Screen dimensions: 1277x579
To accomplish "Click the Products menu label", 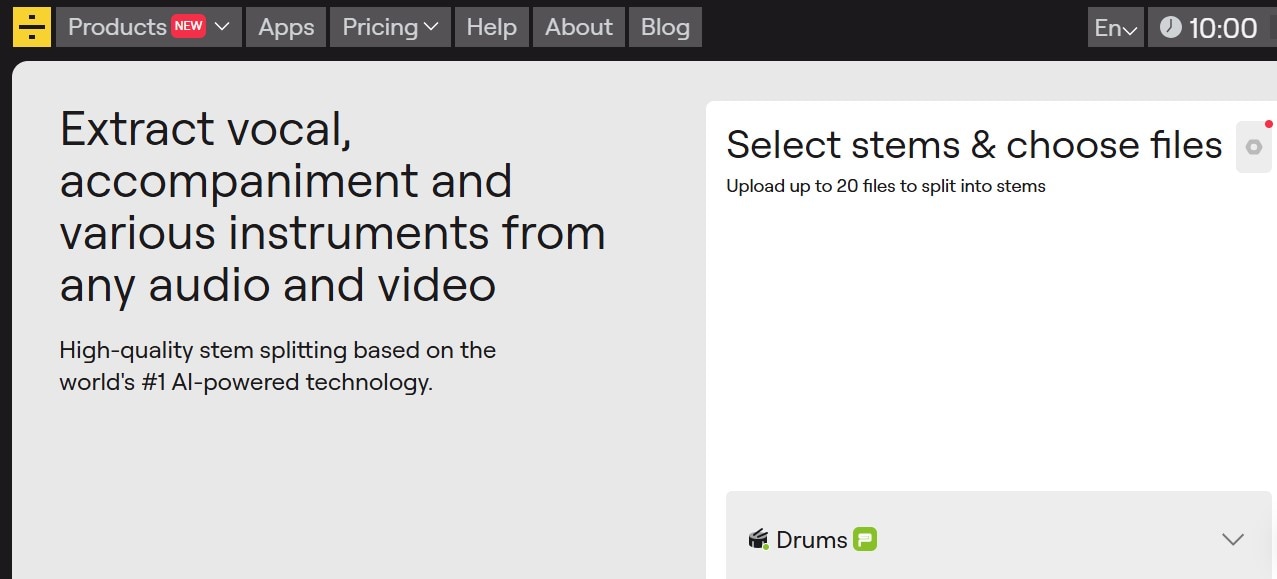I will (117, 27).
